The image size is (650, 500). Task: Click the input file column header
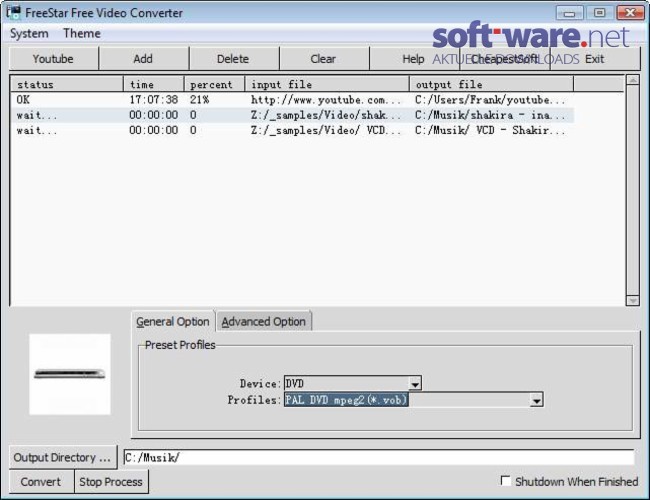(x=327, y=84)
